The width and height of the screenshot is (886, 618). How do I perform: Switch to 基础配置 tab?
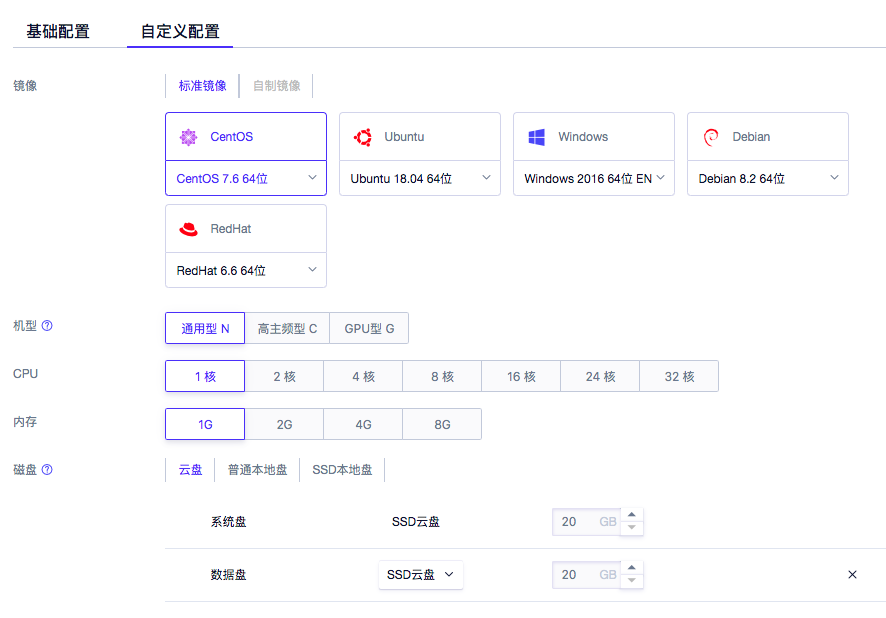point(58,31)
